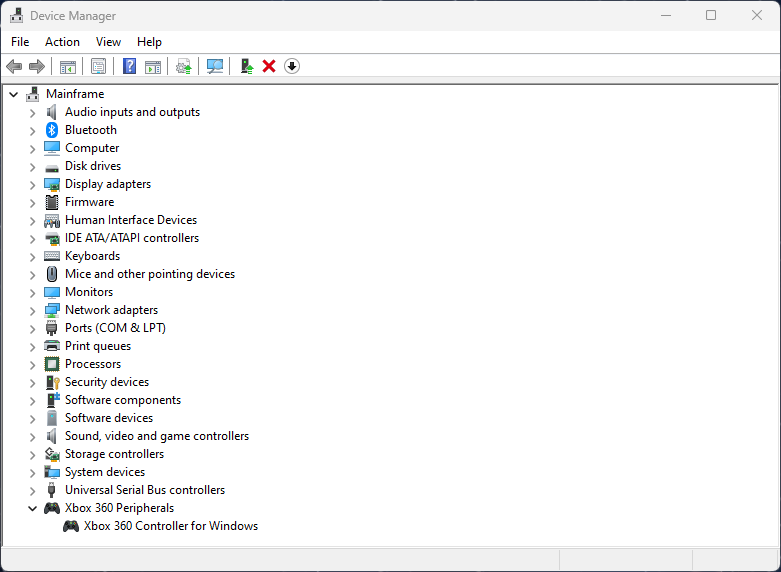Screen dimensions: 781x572
Task: Collapse the Mainframe root node
Action: point(14,94)
